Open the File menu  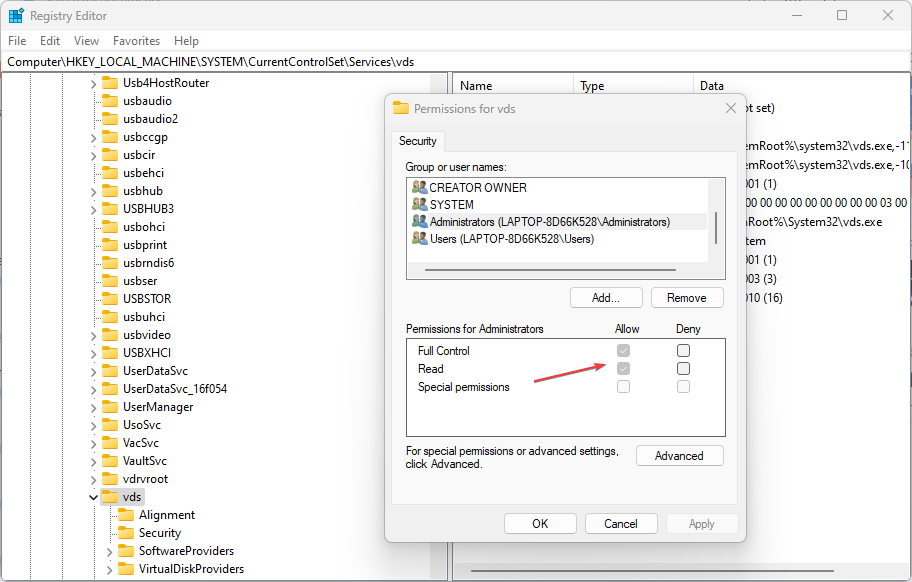pos(17,41)
